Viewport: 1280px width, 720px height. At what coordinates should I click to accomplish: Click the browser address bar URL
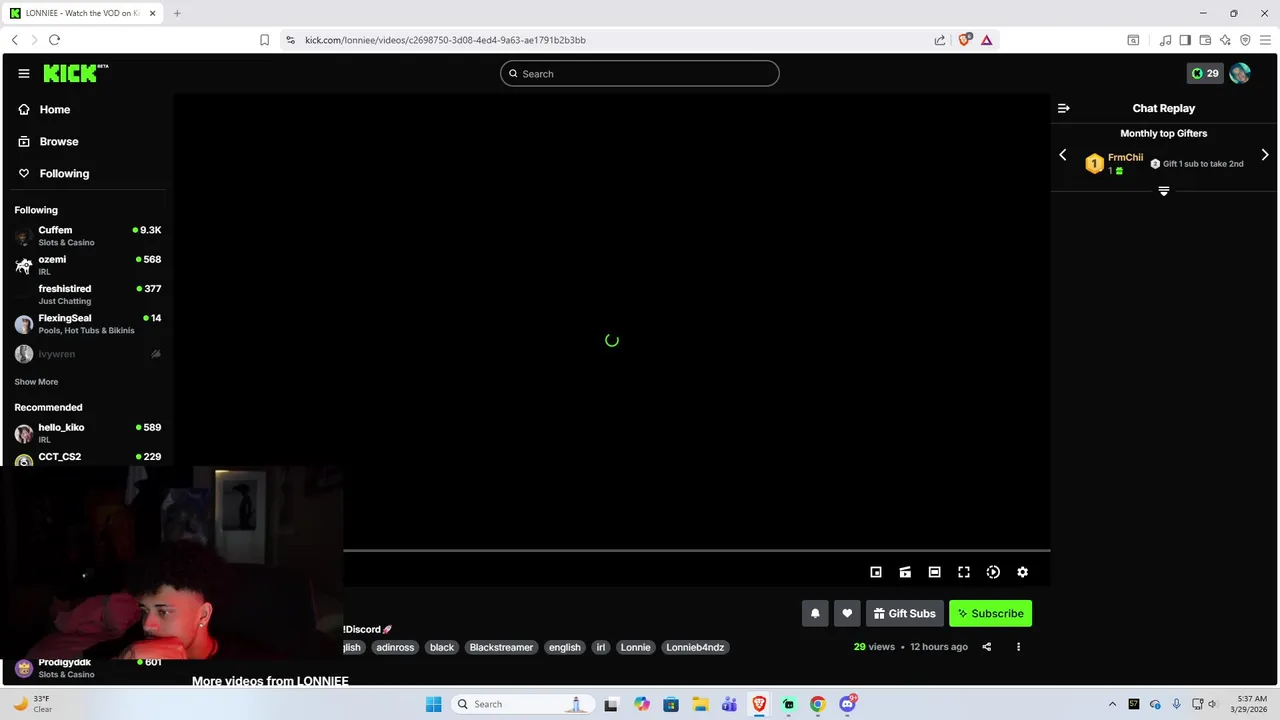(445, 40)
